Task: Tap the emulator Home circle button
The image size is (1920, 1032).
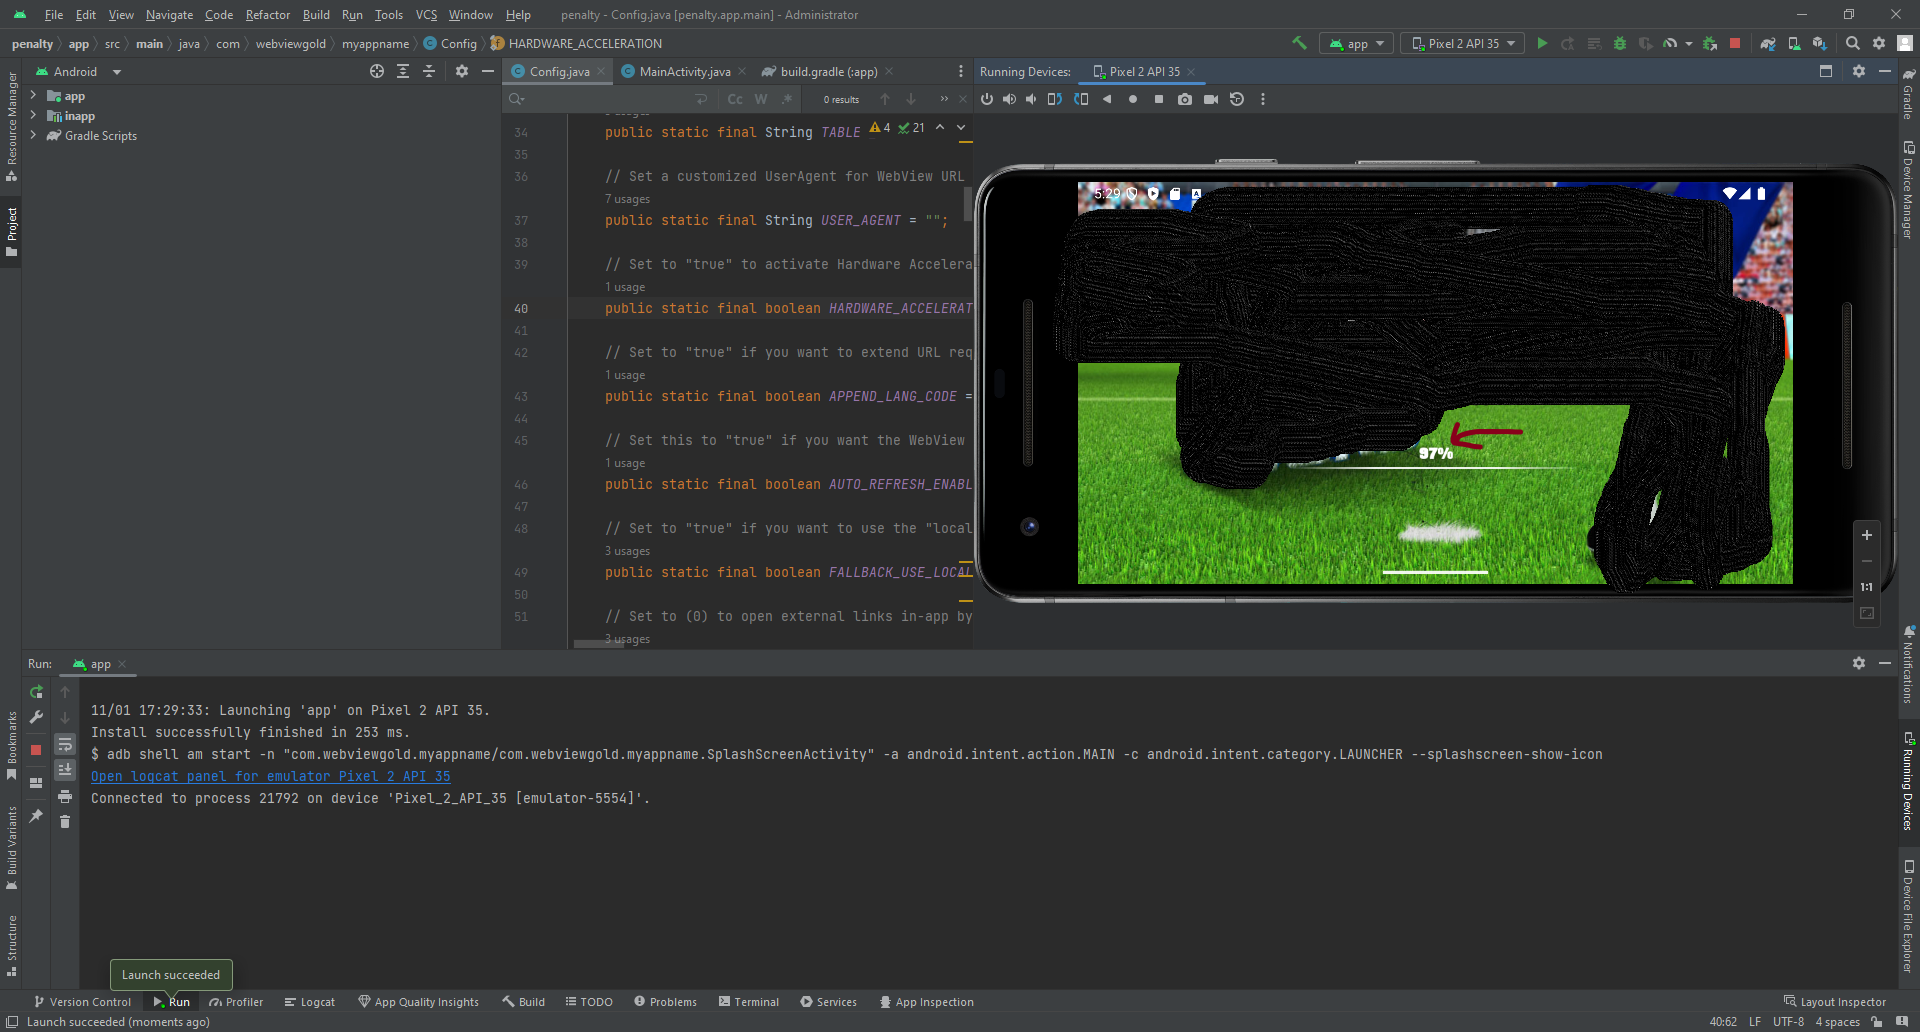Action: 1133,99
